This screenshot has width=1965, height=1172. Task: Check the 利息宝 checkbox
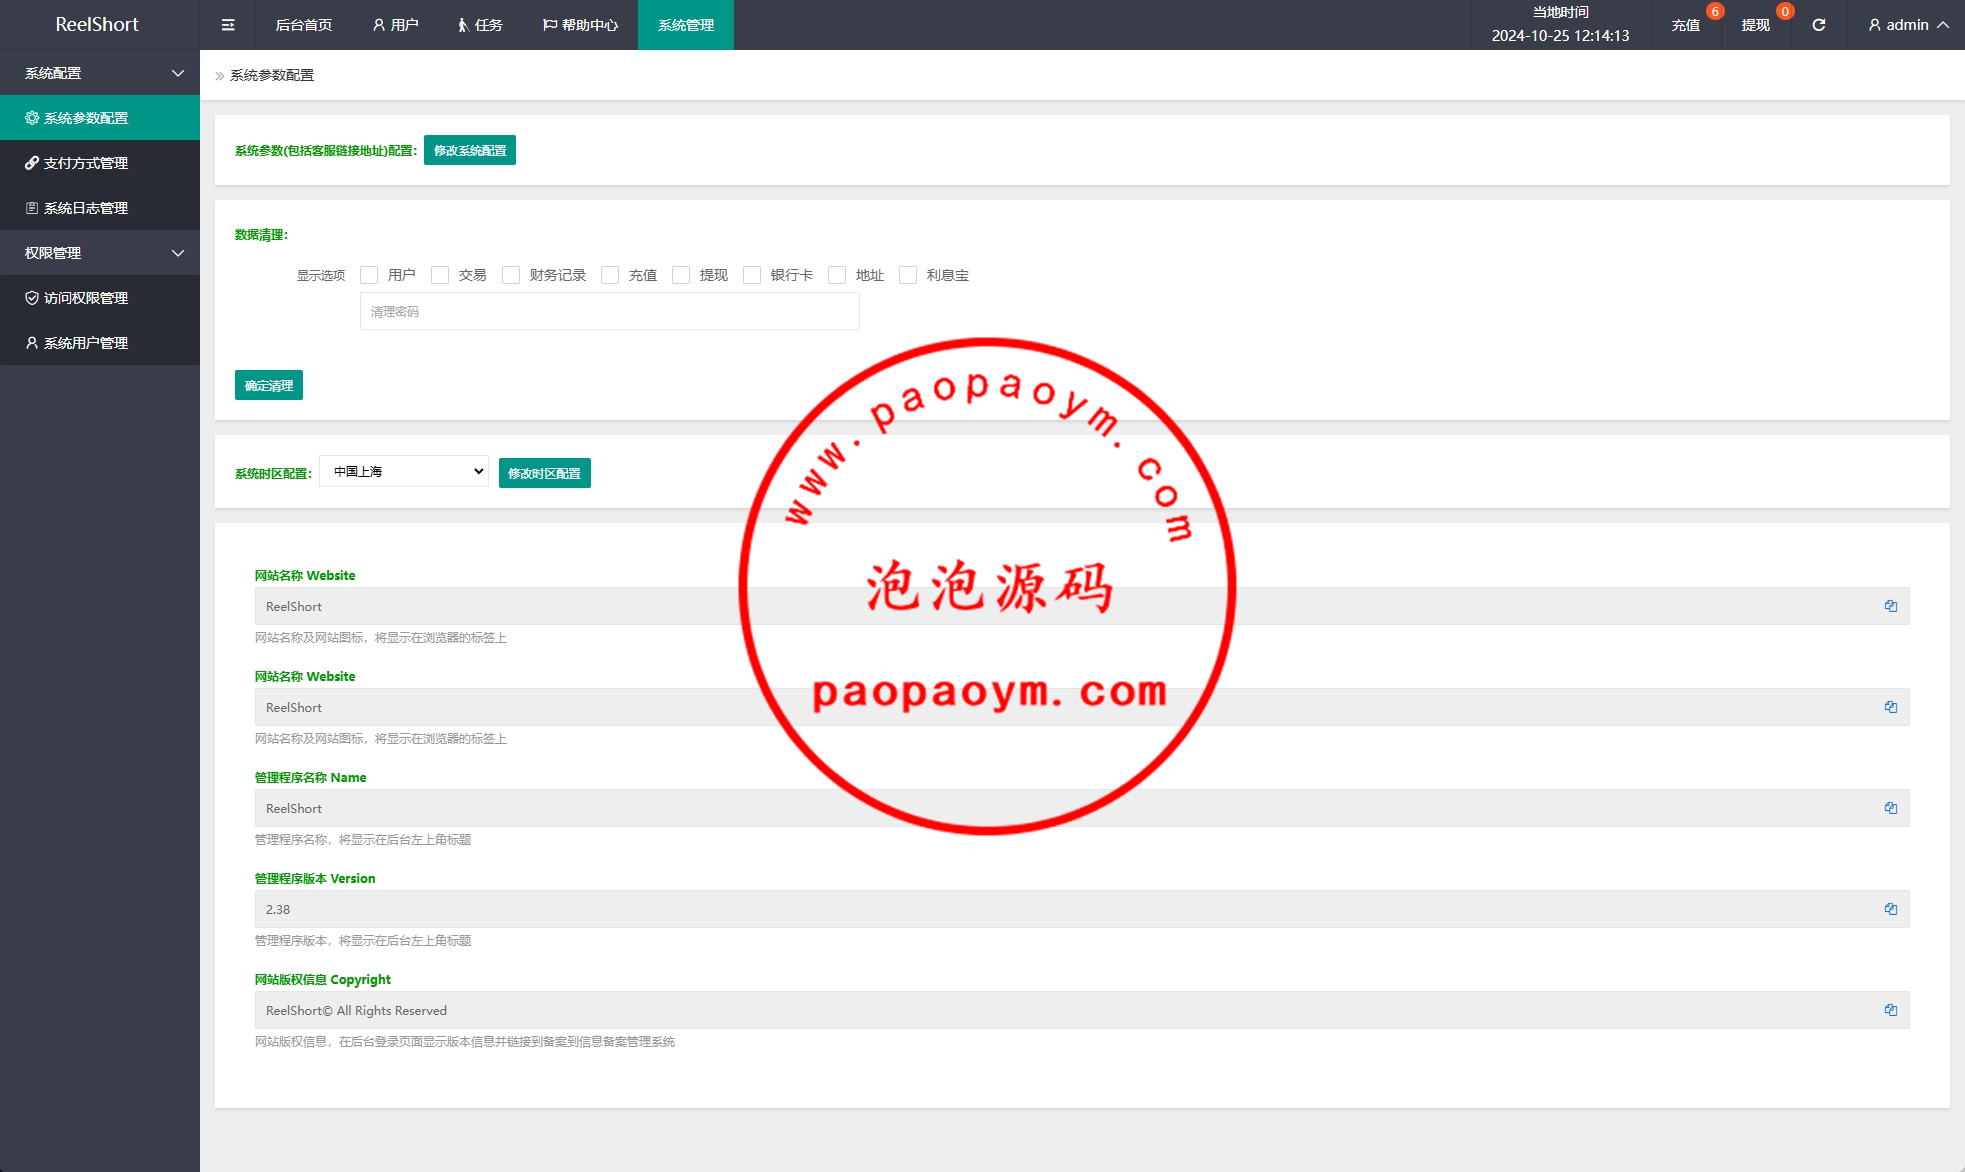(x=908, y=275)
